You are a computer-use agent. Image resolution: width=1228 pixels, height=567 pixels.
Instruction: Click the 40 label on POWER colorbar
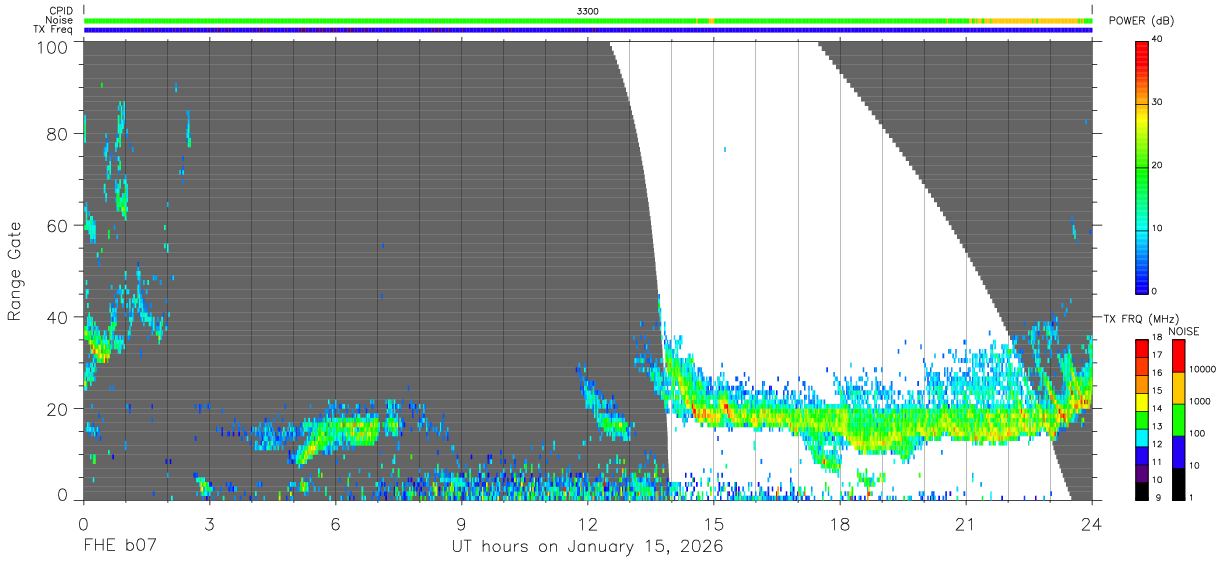pos(1159,39)
